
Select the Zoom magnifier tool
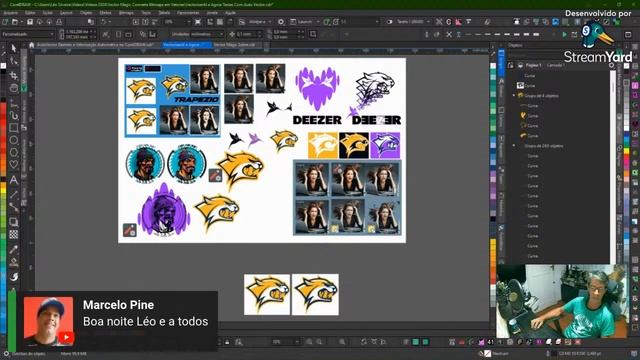[13, 88]
